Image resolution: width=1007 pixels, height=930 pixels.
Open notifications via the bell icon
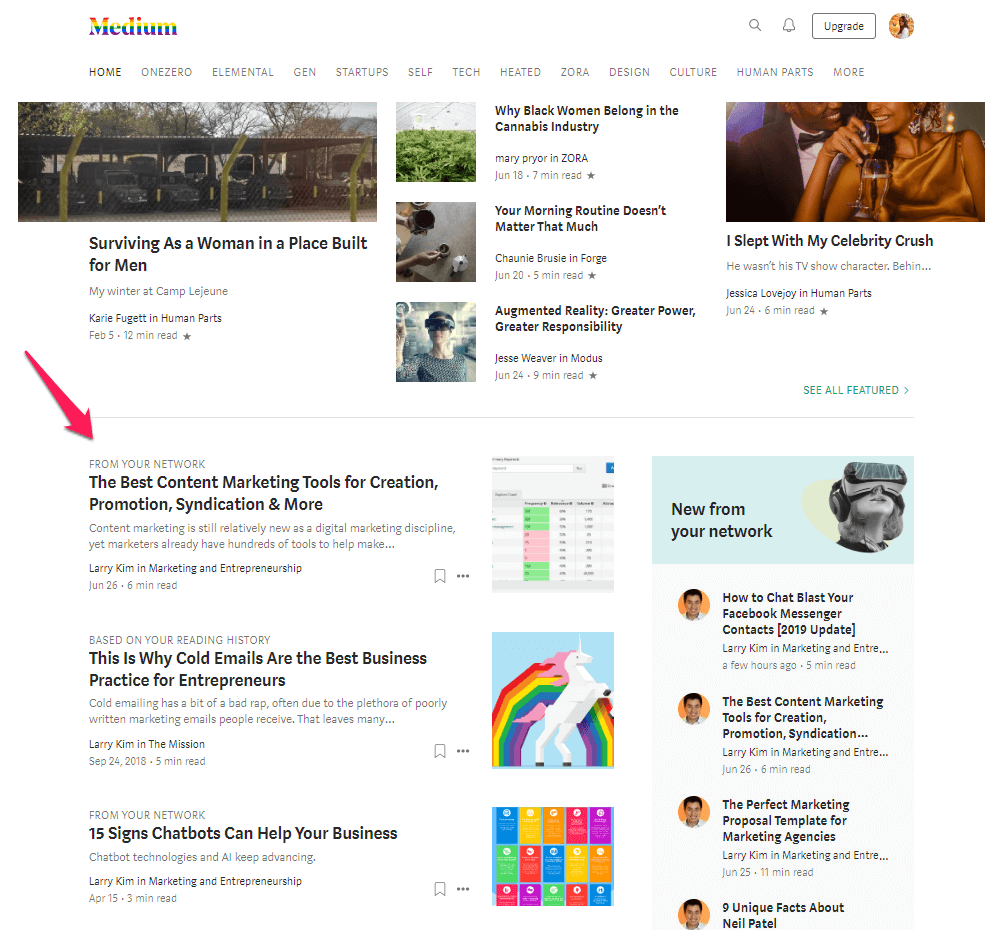pos(789,26)
